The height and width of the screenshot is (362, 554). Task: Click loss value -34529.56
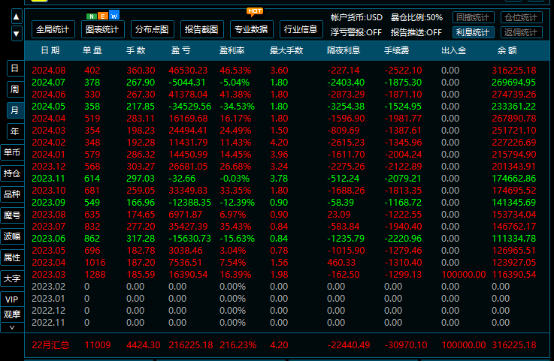[x=190, y=107]
